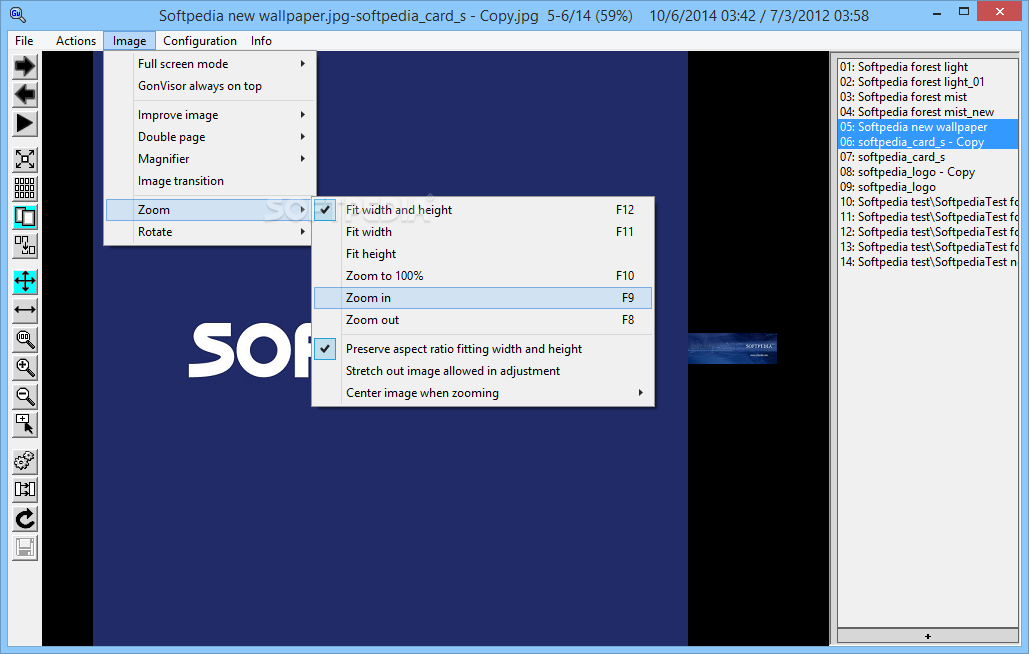Viewport: 1029px width, 654px height.
Task: Go to next image with right arrow
Action: 25,66
